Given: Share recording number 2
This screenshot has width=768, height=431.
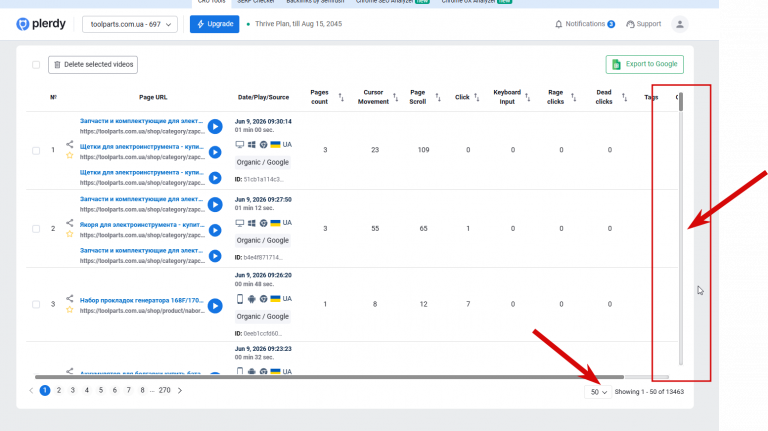Looking at the screenshot, I should pyautogui.click(x=70, y=223).
